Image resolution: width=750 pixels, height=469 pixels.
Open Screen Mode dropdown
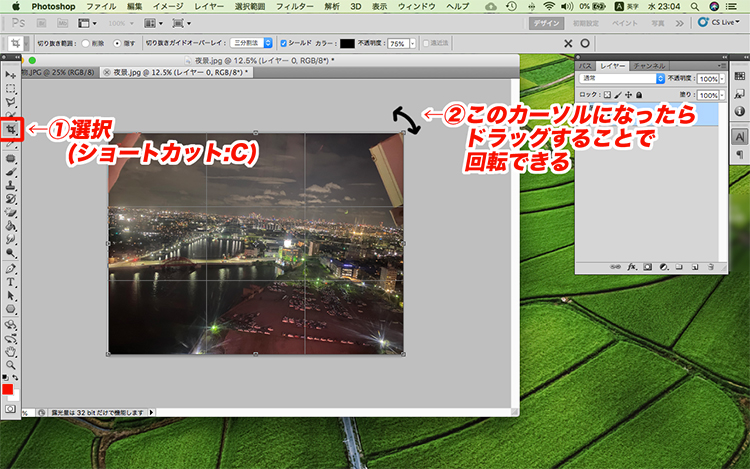pos(182,23)
